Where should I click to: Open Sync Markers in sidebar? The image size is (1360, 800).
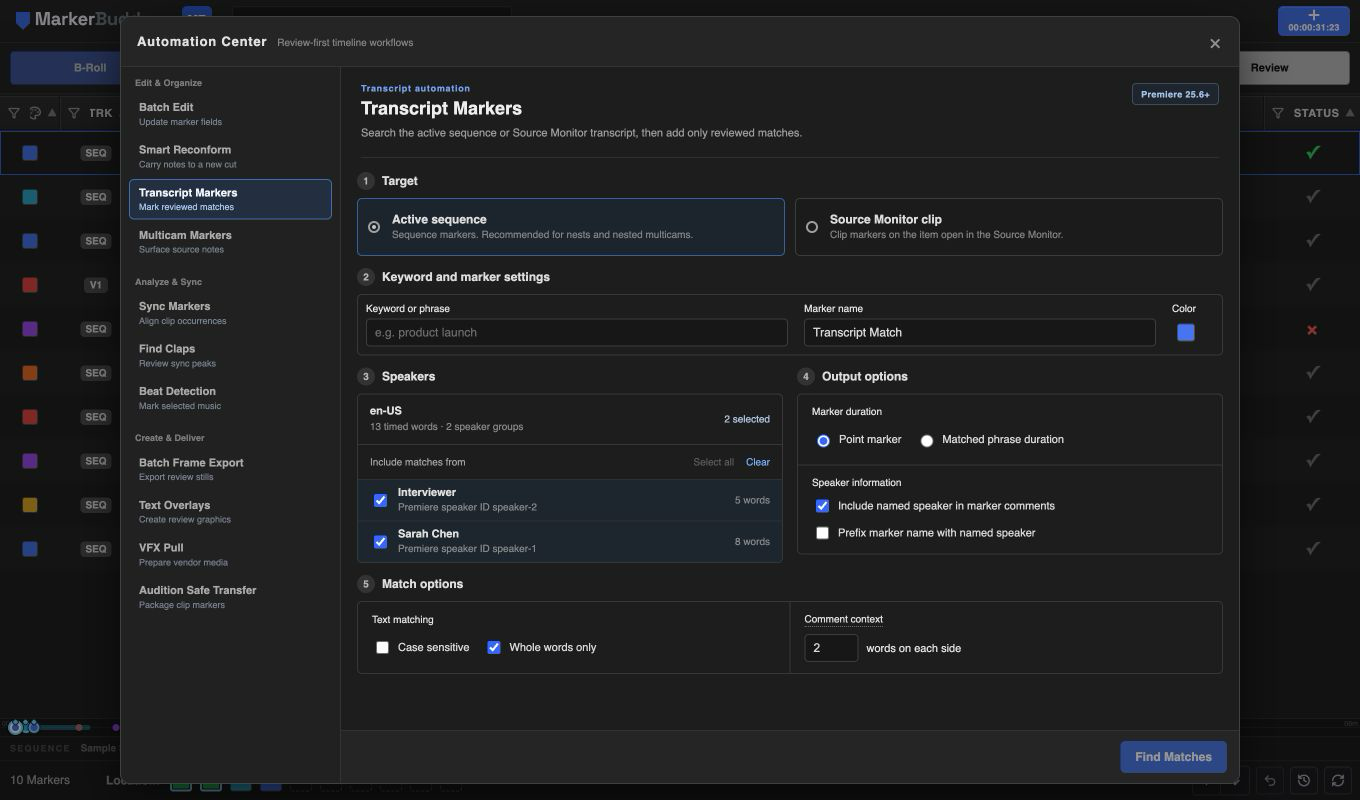tap(230, 313)
